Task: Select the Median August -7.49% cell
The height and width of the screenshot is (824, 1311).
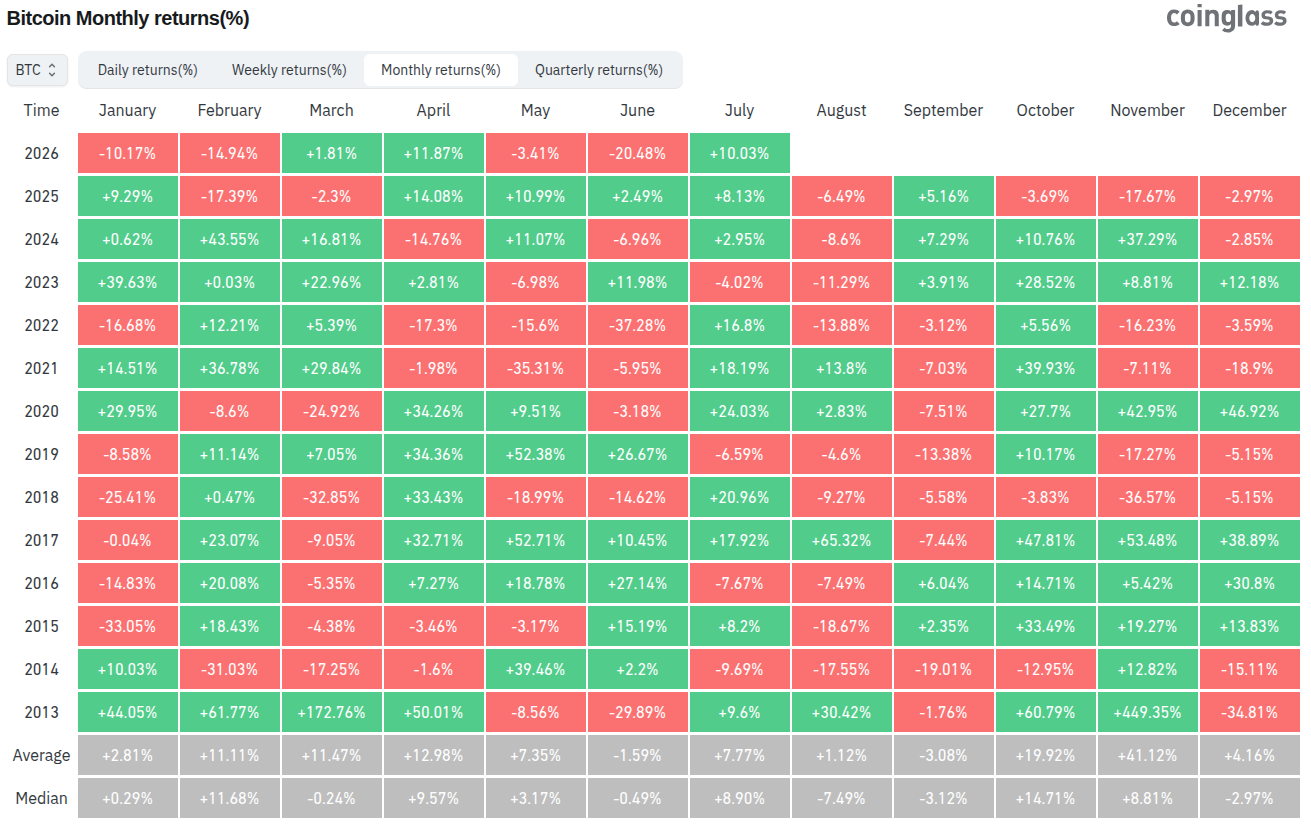Action: click(841, 798)
